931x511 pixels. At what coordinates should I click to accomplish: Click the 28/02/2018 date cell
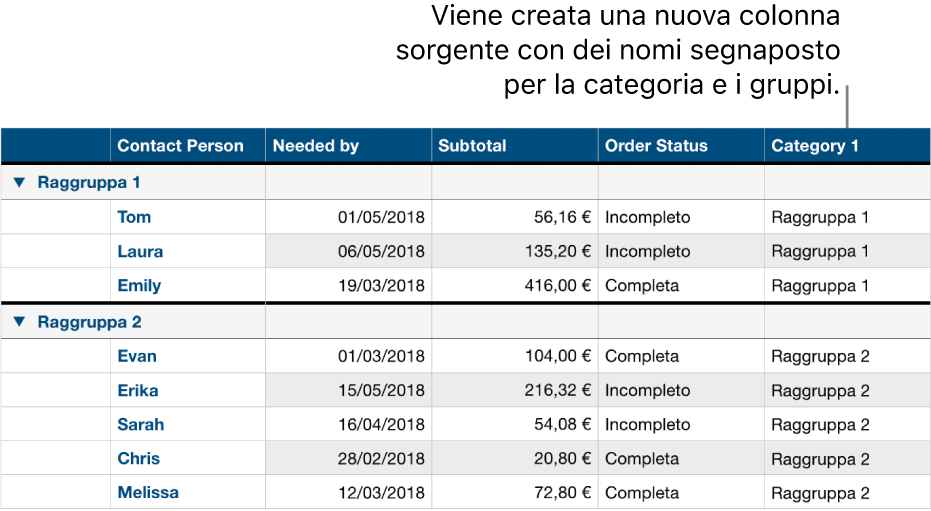tap(381, 458)
